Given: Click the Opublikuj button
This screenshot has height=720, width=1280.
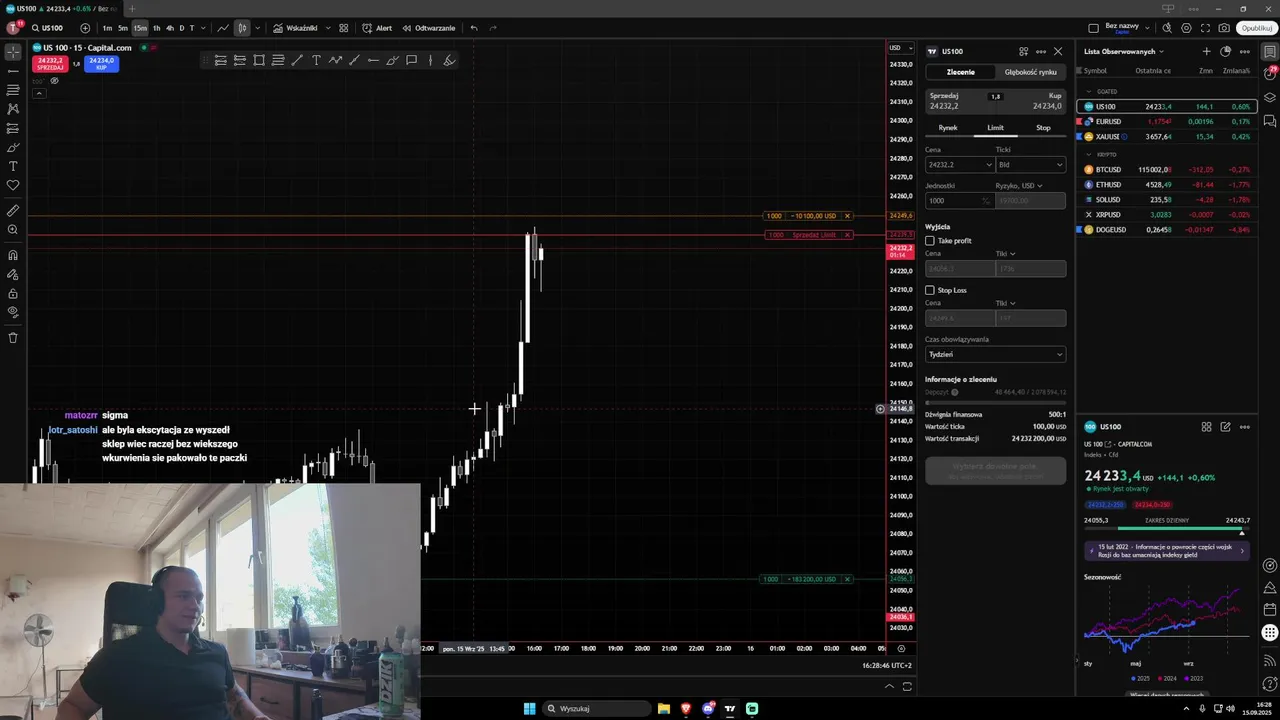Looking at the screenshot, I should pyautogui.click(x=1255, y=28).
